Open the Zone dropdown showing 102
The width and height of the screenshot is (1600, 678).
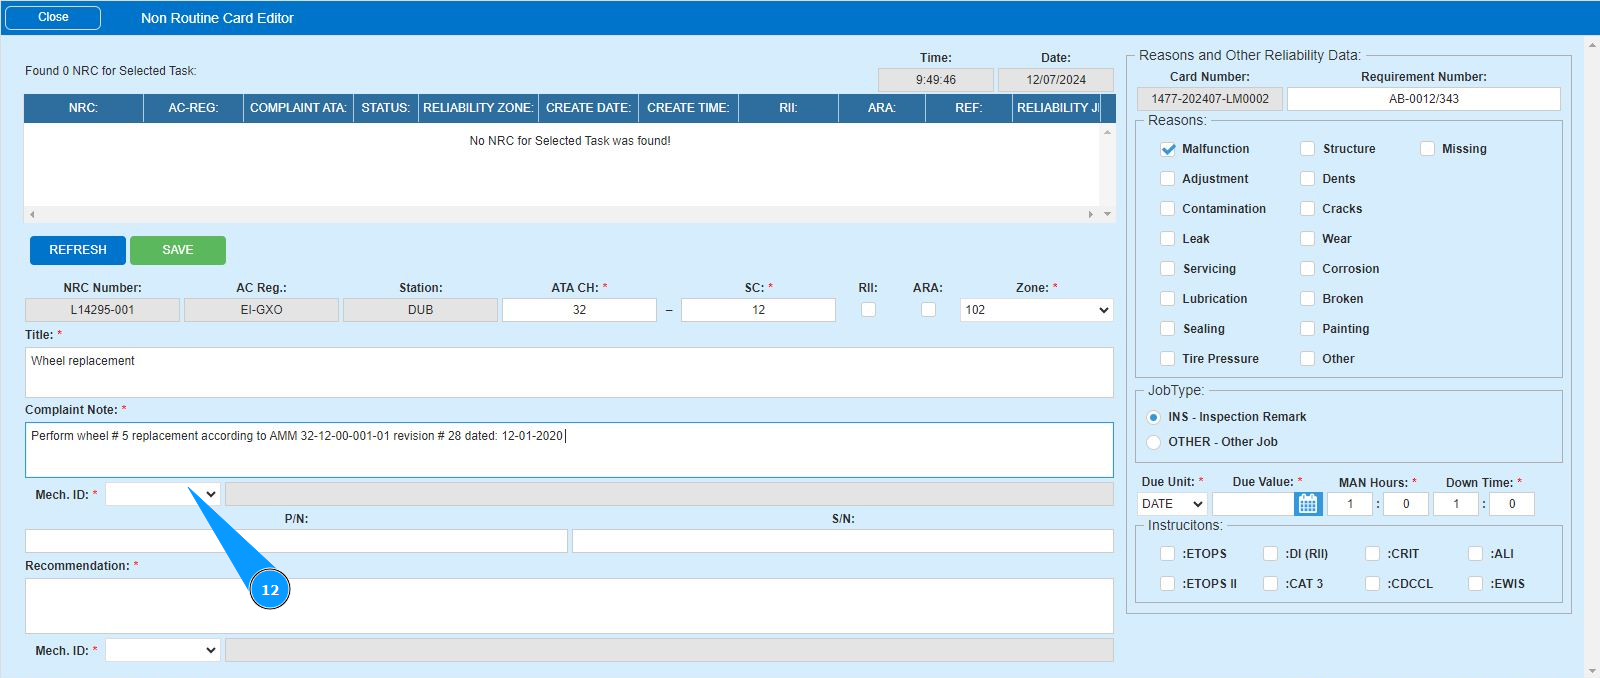click(x=1036, y=310)
